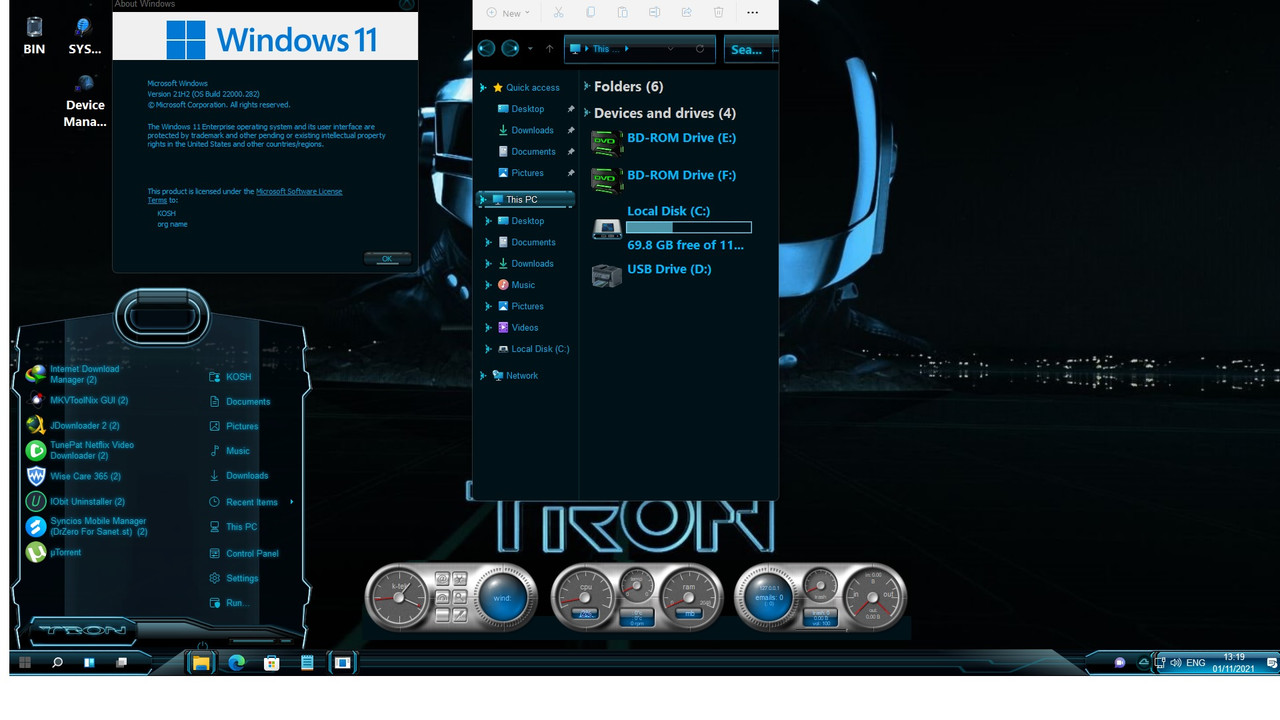Select Music under This PC tree

[516, 285]
